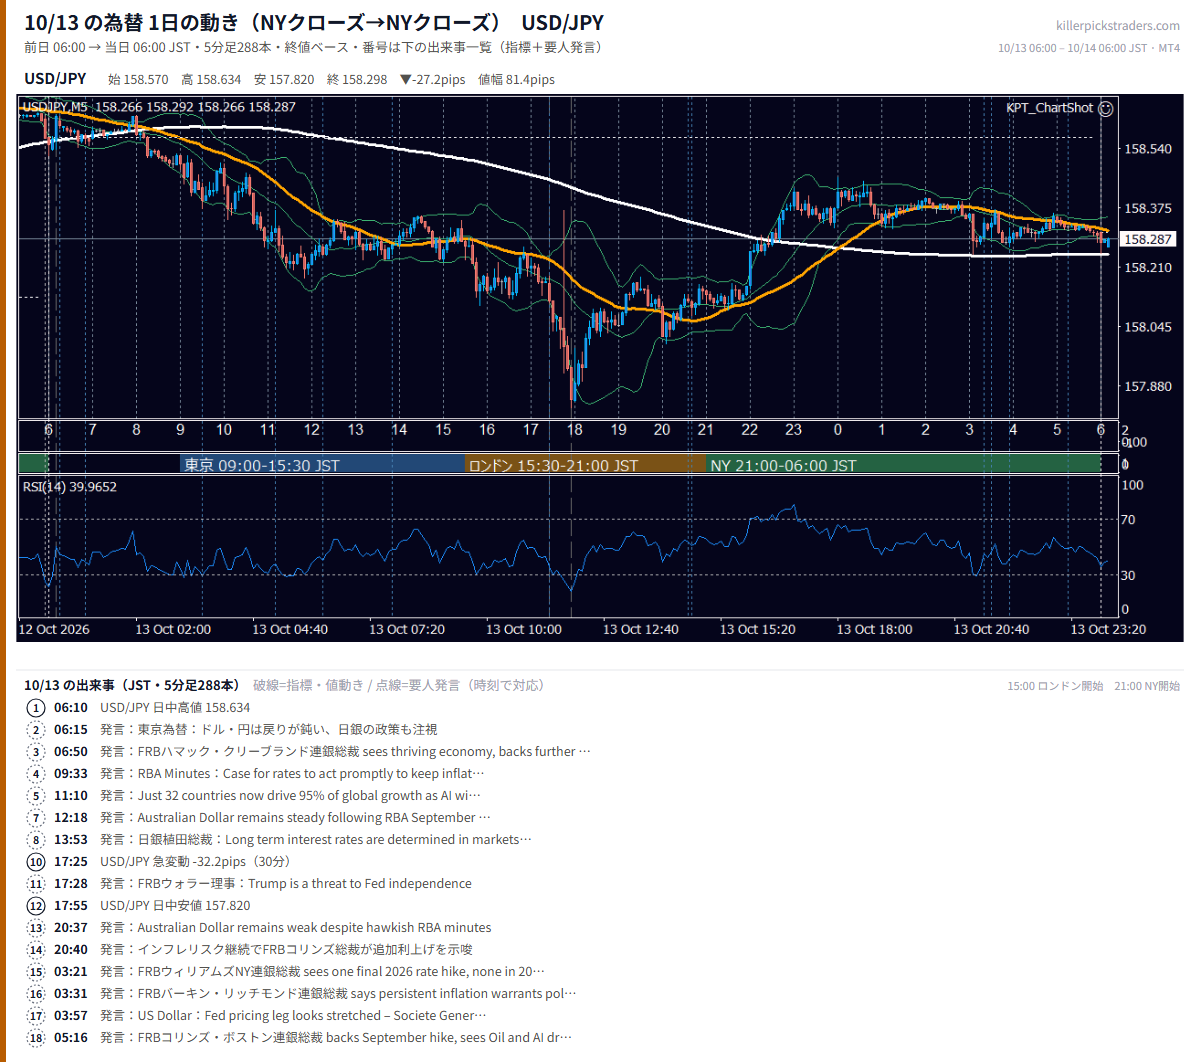Screen dimensions: 1200x1062
Task: Click the 12 Oct 2026 time axis label
Action: coord(54,629)
